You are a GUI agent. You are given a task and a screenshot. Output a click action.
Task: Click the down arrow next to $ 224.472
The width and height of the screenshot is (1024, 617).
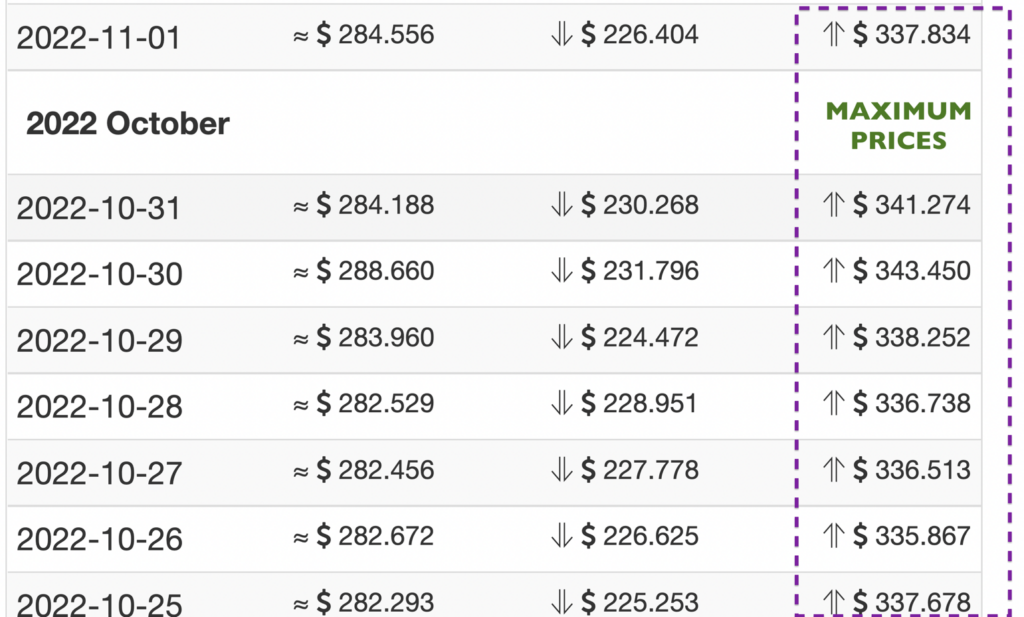point(561,337)
